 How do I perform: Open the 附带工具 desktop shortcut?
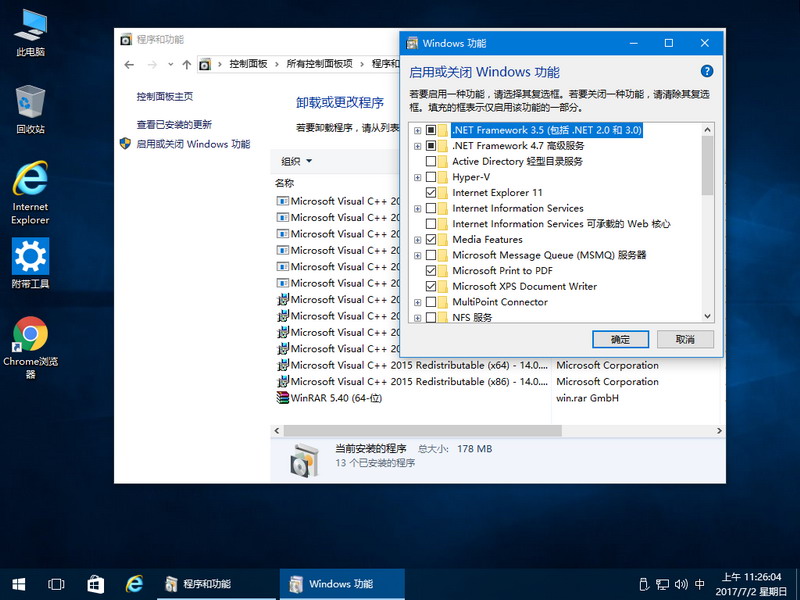point(31,263)
